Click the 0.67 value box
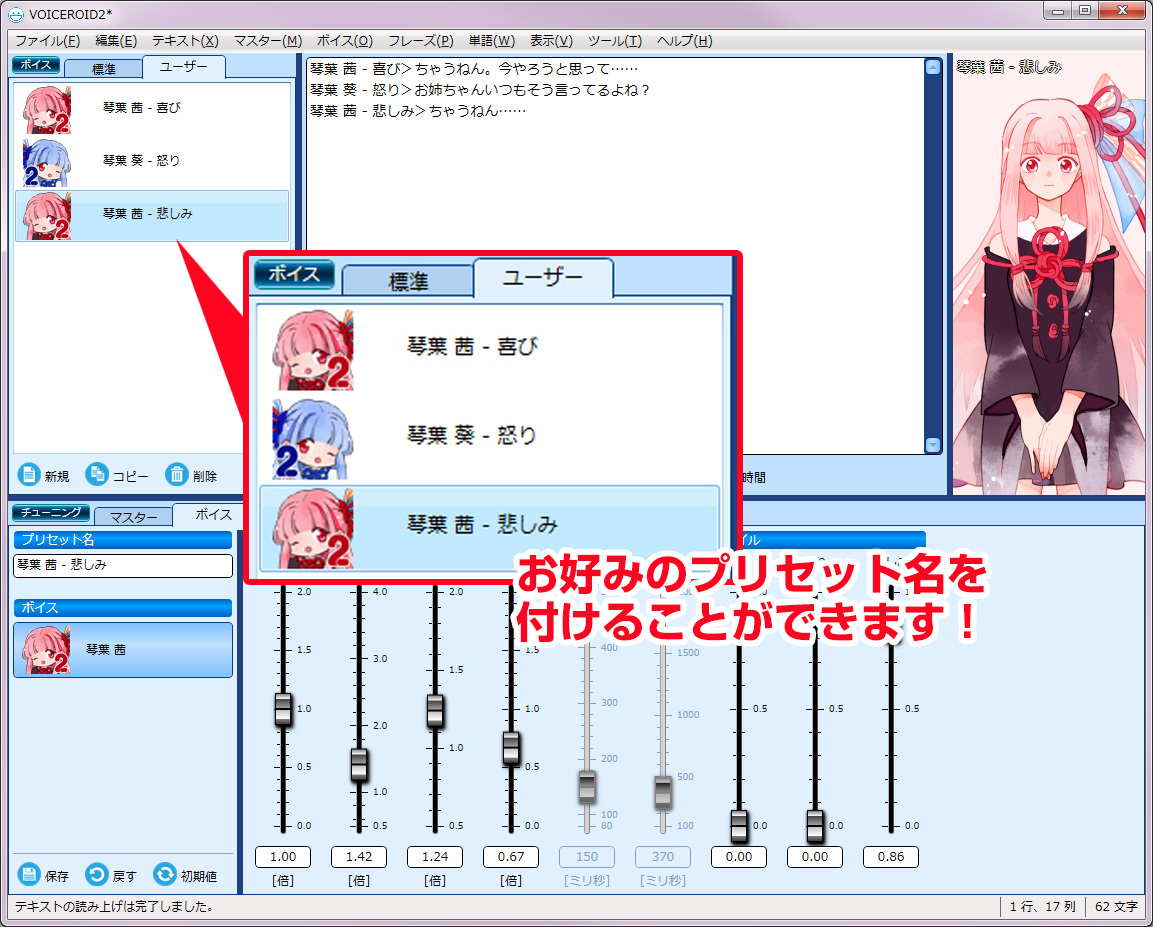1153x927 pixels. point(511,857)
